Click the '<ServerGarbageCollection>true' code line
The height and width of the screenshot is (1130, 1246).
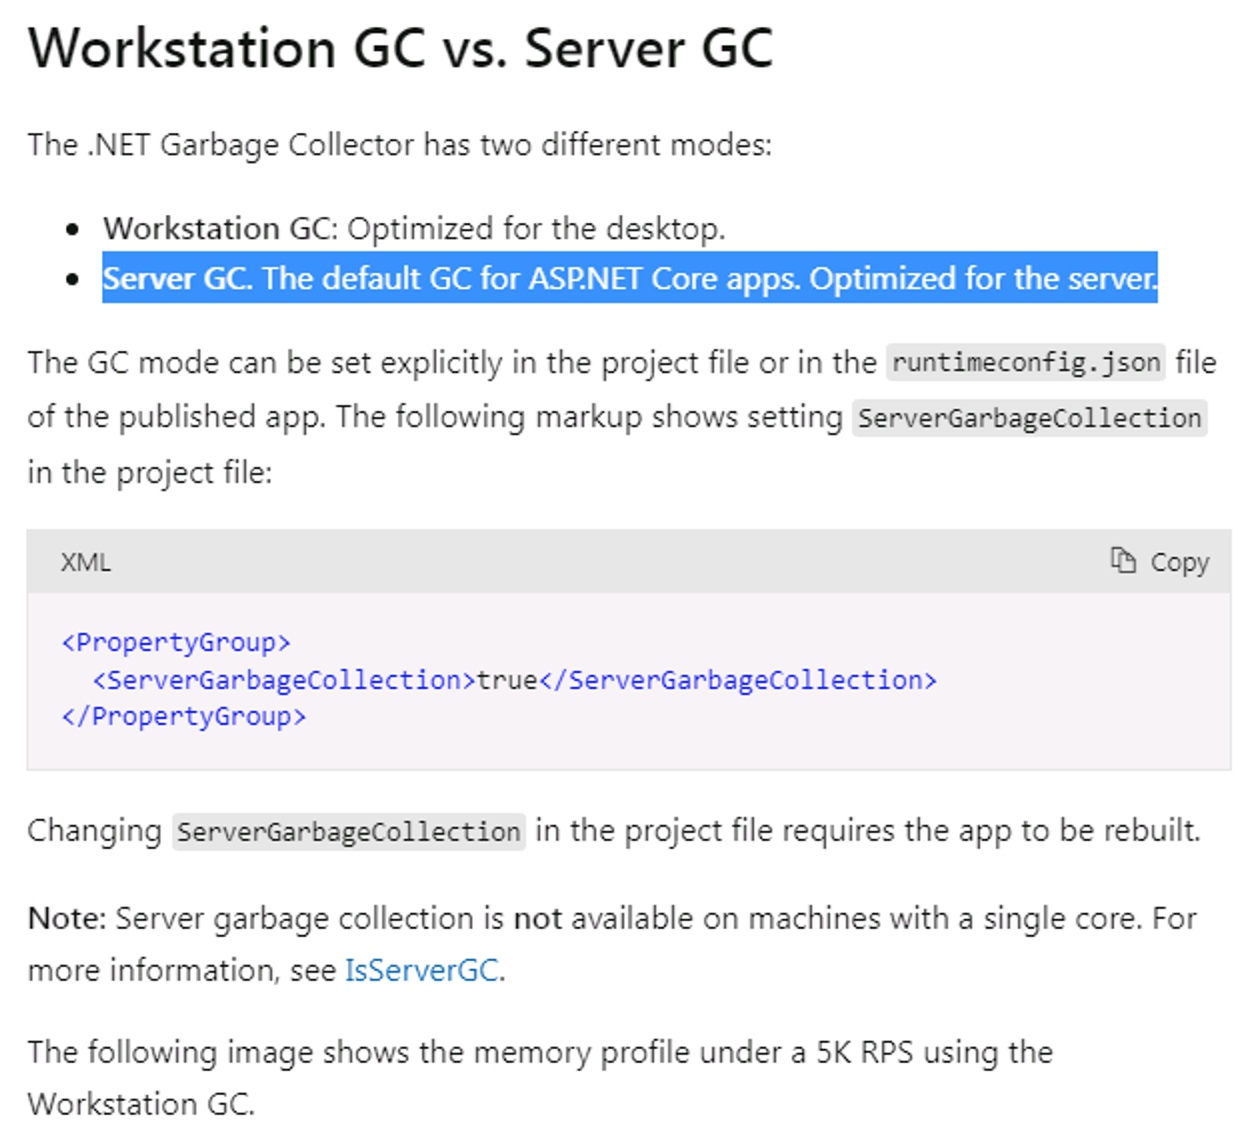coord(515,680)
